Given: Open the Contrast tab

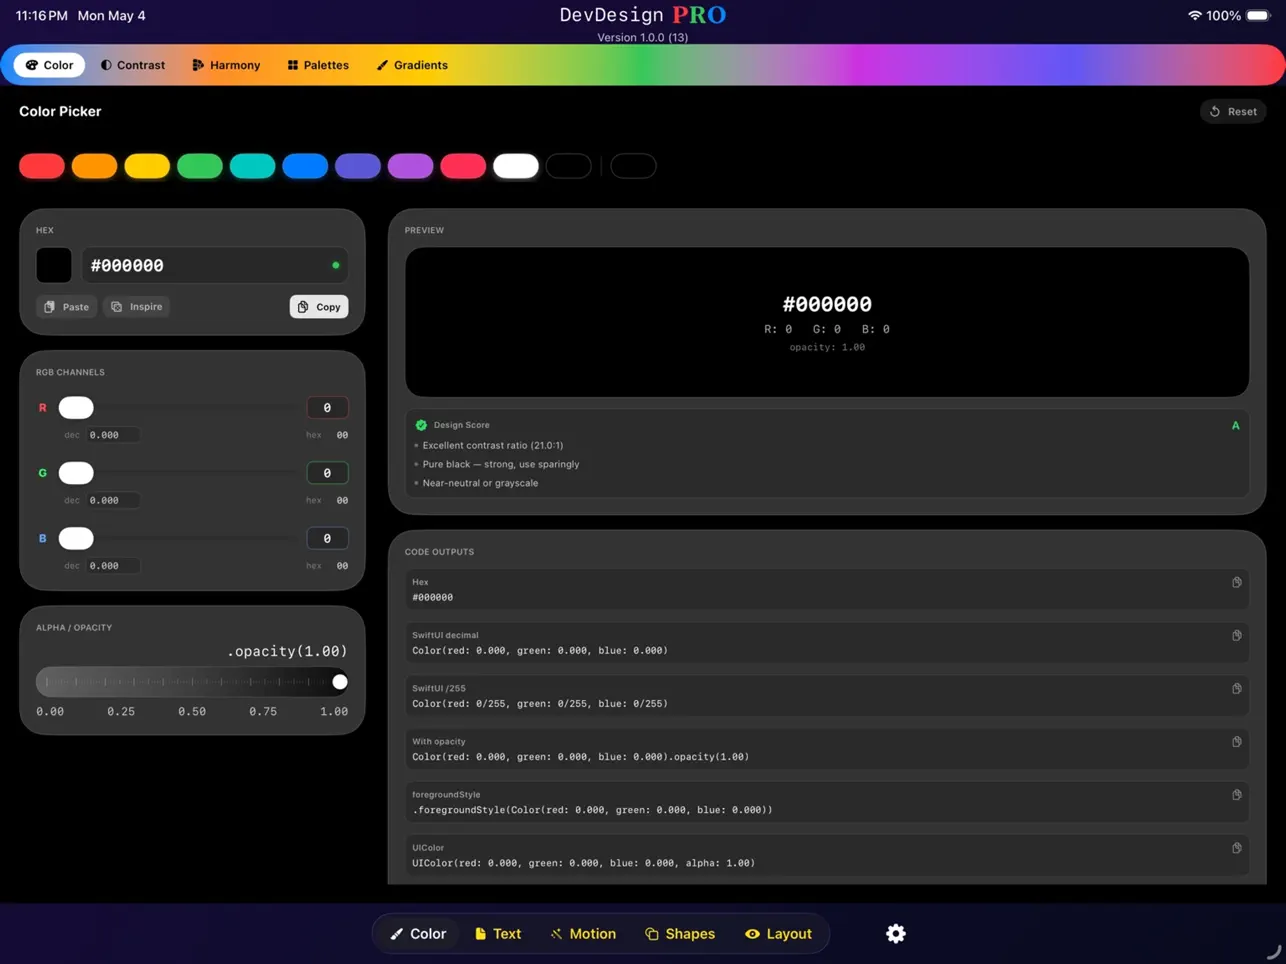Looking at the screenshot, I should click(x=133, y=65).
